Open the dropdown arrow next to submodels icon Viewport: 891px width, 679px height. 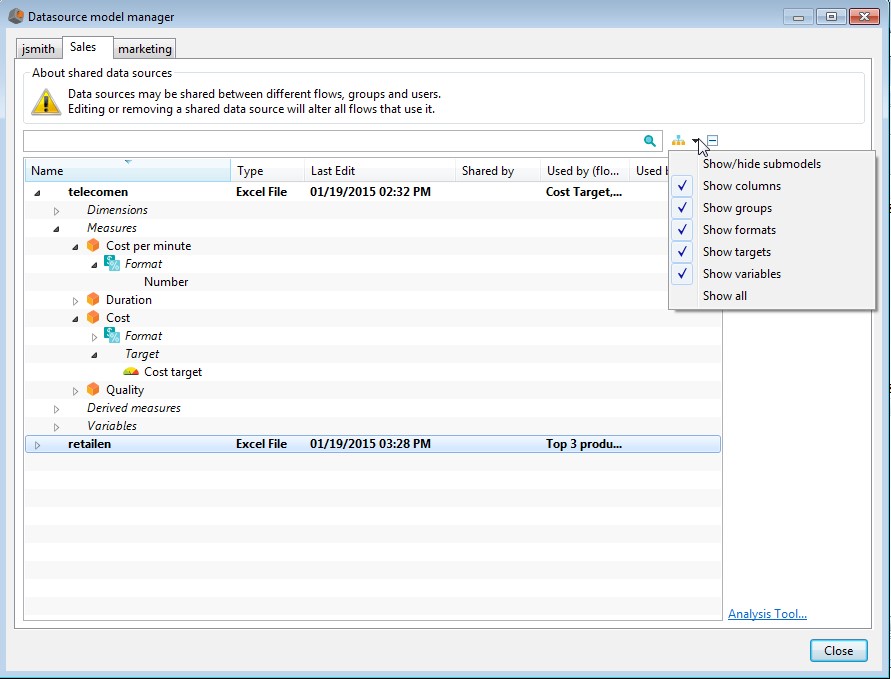696,141
